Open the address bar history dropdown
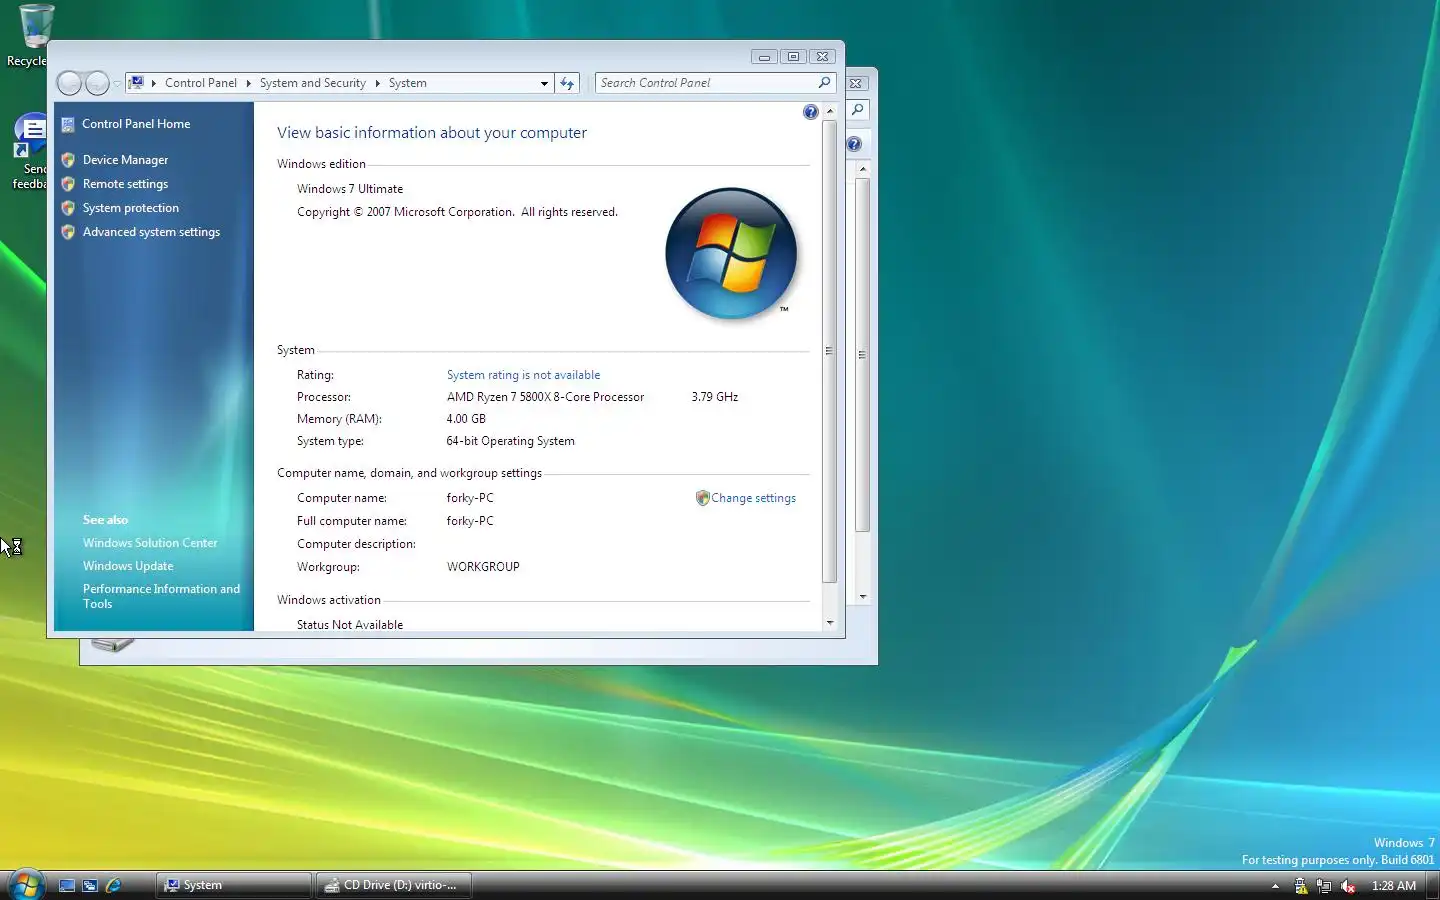Viewport: 1440px width, 900px height. tap(544, 83)
